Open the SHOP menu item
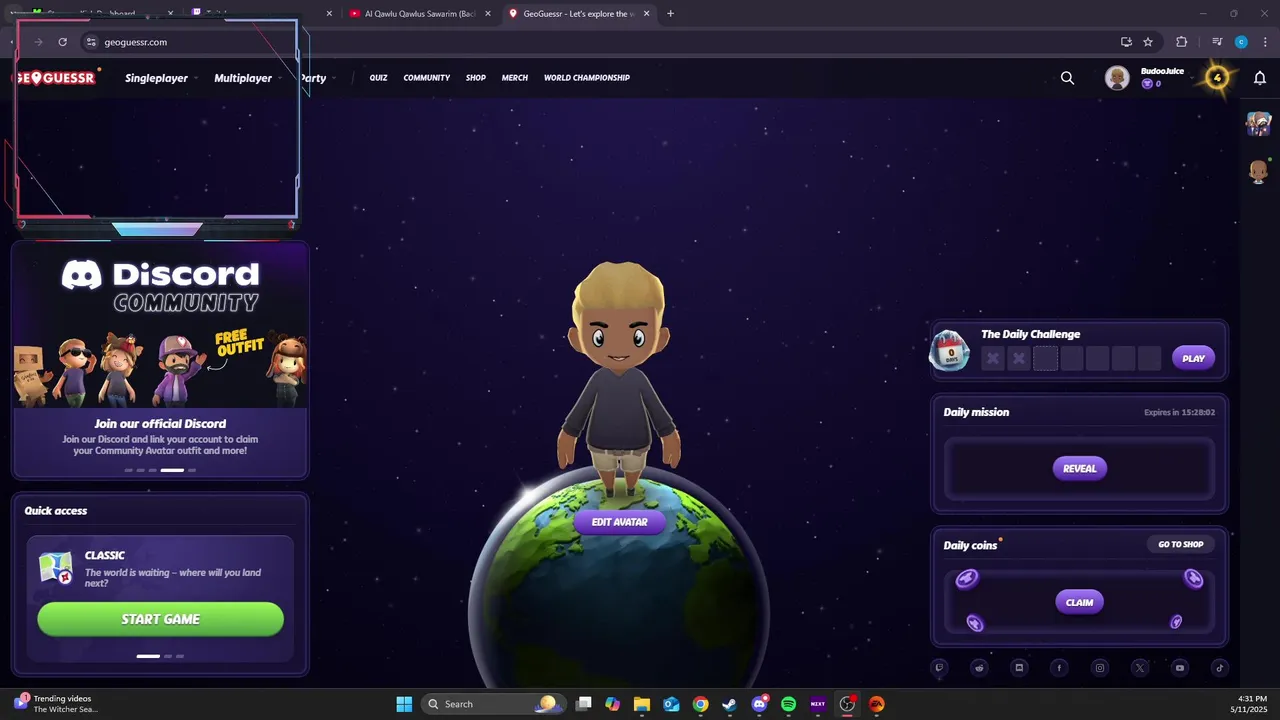This screenshot has width=1280, height=720. click(x=476, y=78)
